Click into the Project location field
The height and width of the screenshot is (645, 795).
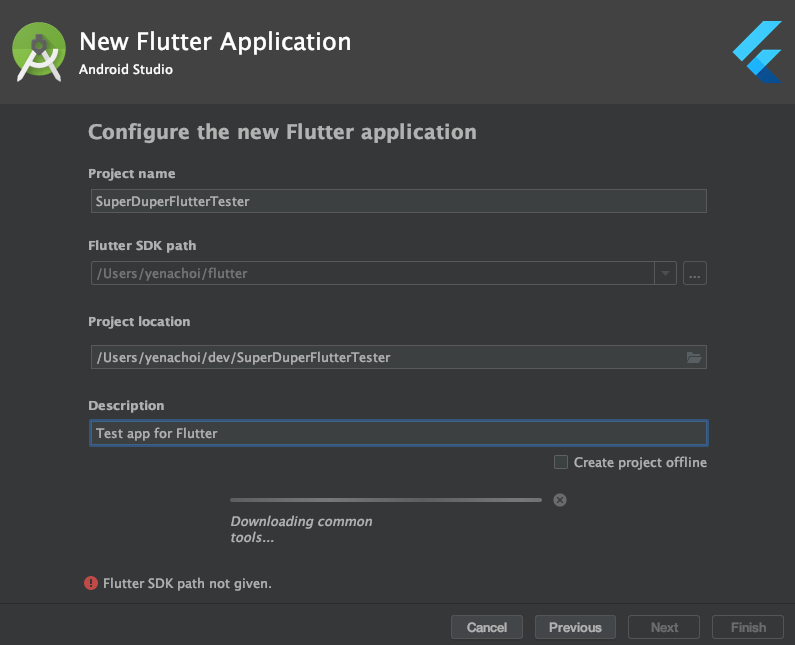tap(385, 357)
